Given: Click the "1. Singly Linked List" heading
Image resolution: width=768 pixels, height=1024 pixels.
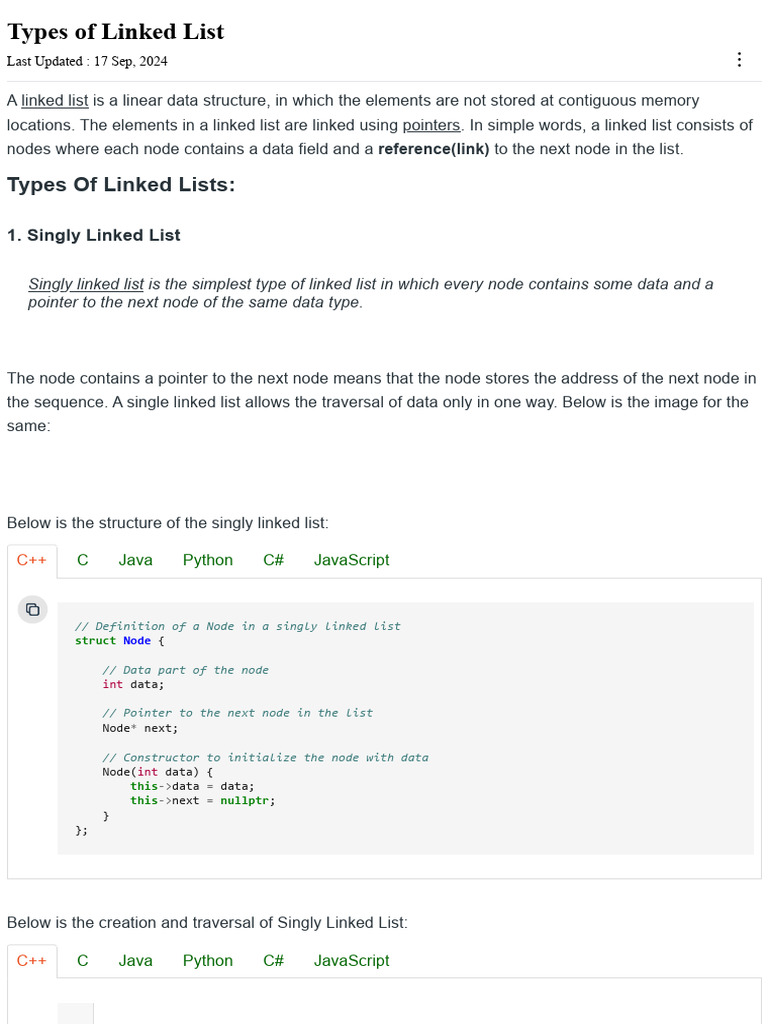Looking at the screenshot, I should [94, 235].
